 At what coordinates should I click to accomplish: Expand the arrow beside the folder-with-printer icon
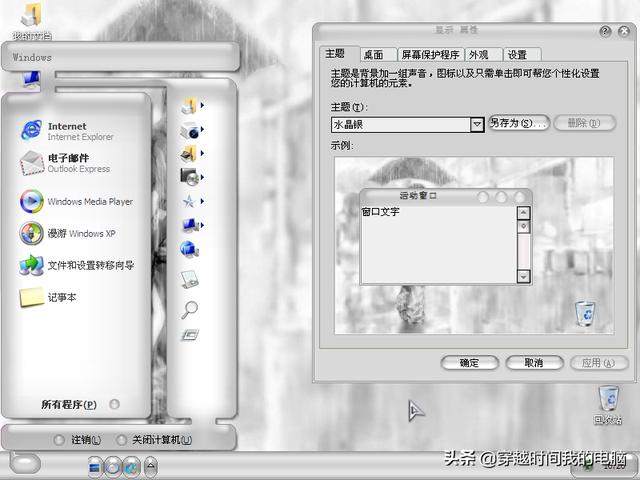(x=202, y=153)
